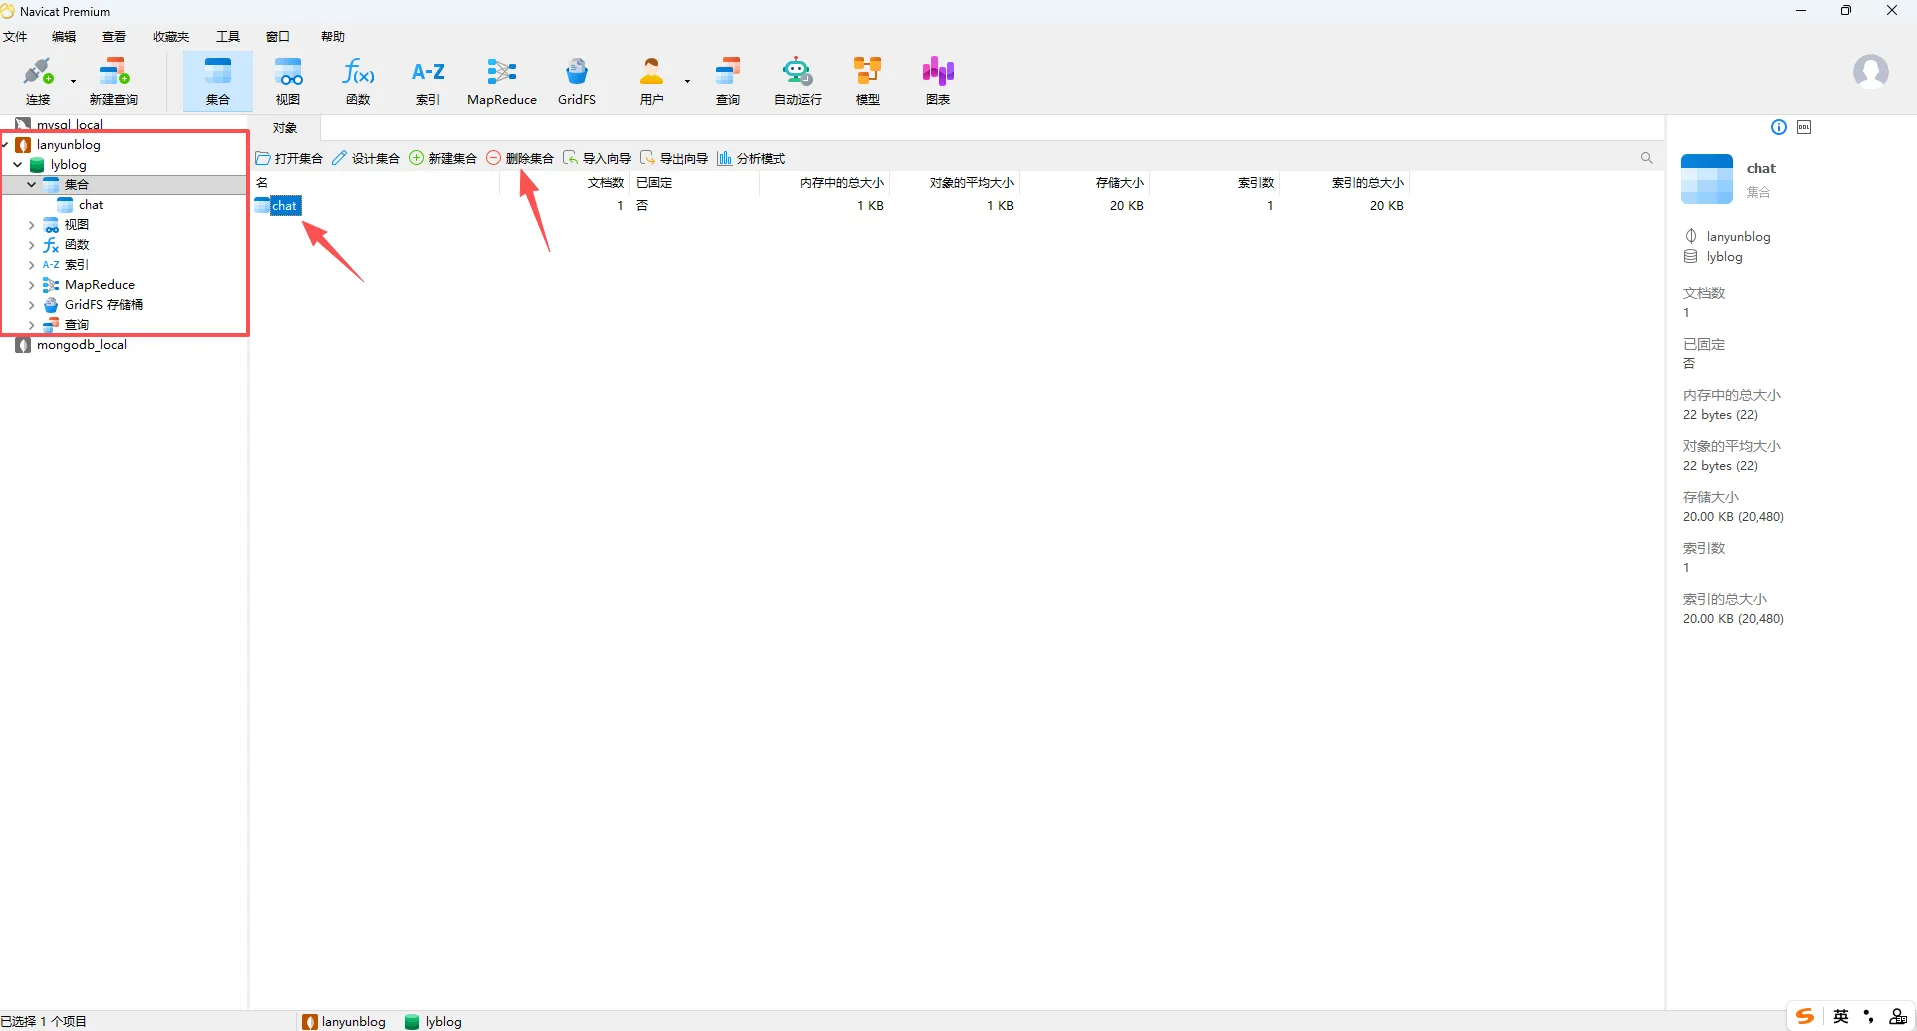This screenshot has height=1031, width=1917.
Task: Open the 模型 (Model) toolbar icon
Action: pos(867,81)
